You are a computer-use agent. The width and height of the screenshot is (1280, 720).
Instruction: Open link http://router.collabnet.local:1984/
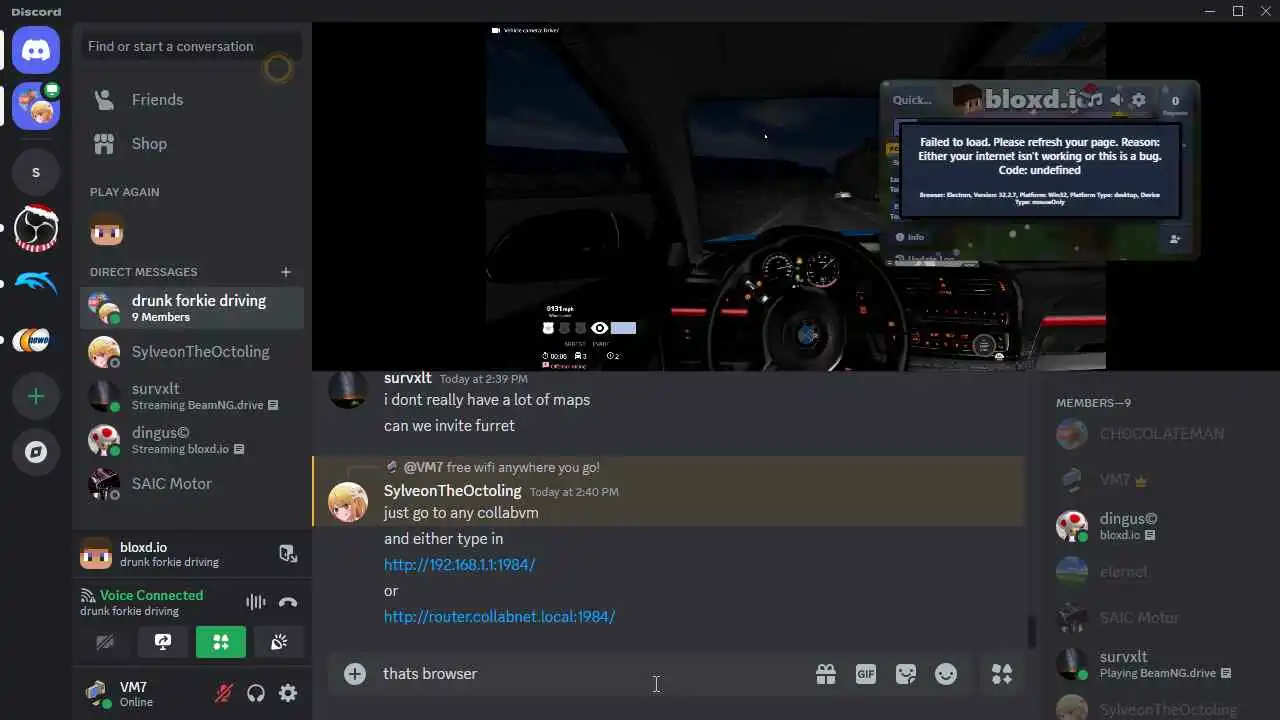(x=499, y=617)
